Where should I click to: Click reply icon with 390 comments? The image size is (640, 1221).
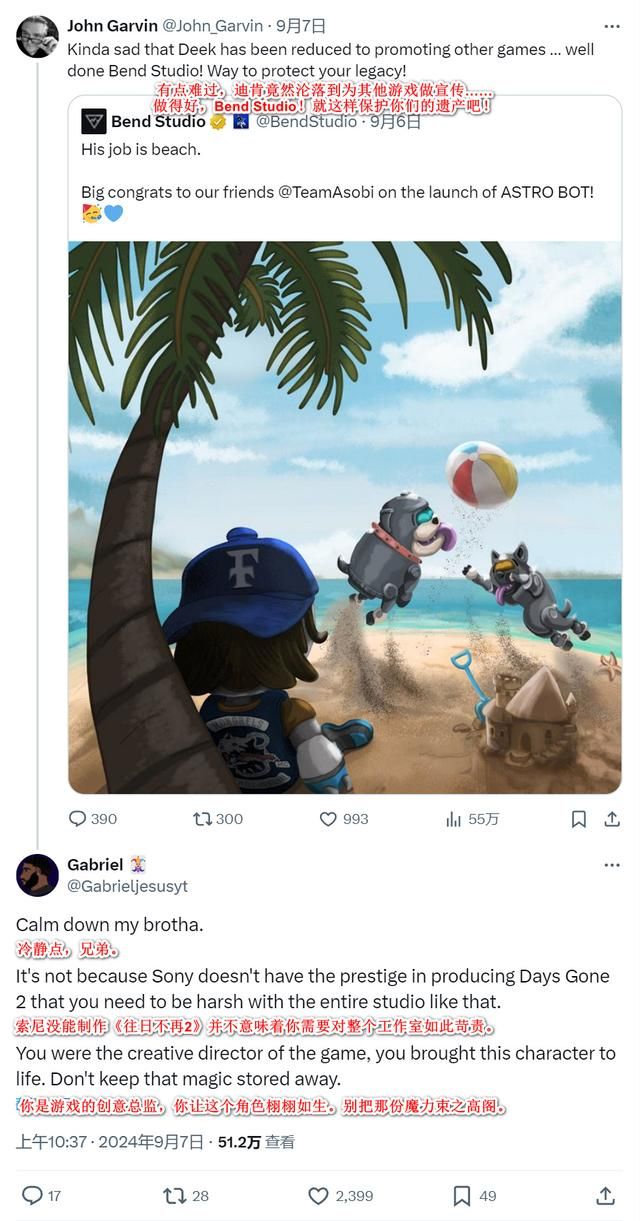(77, 819)
